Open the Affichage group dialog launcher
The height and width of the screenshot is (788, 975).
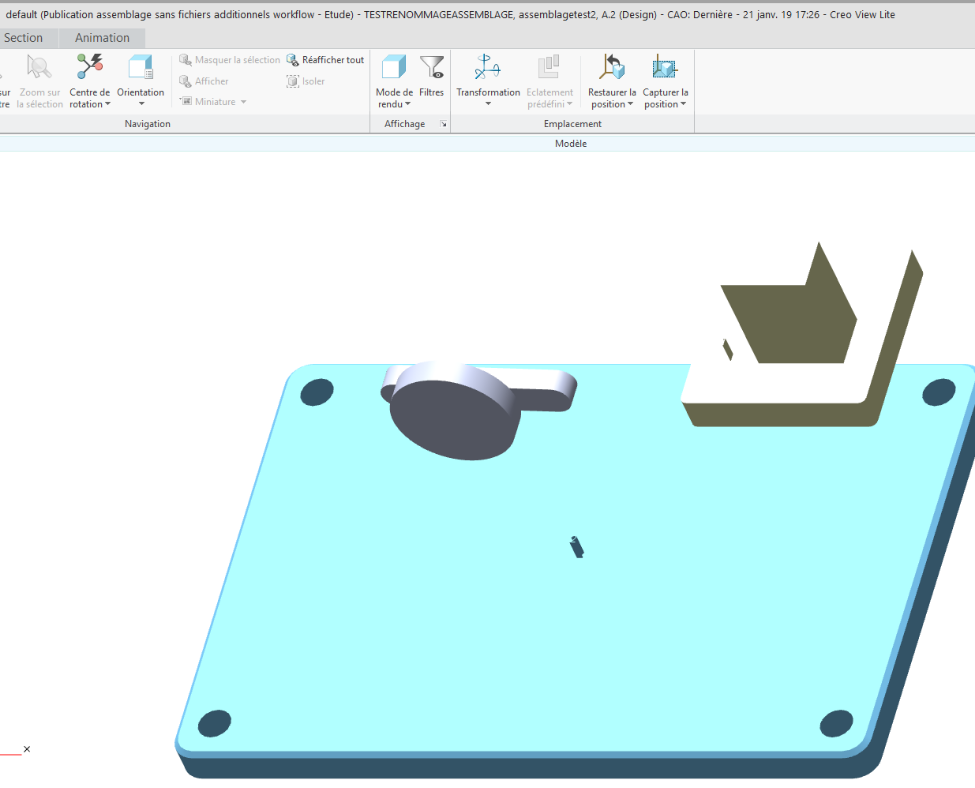[x=443, y=124]
